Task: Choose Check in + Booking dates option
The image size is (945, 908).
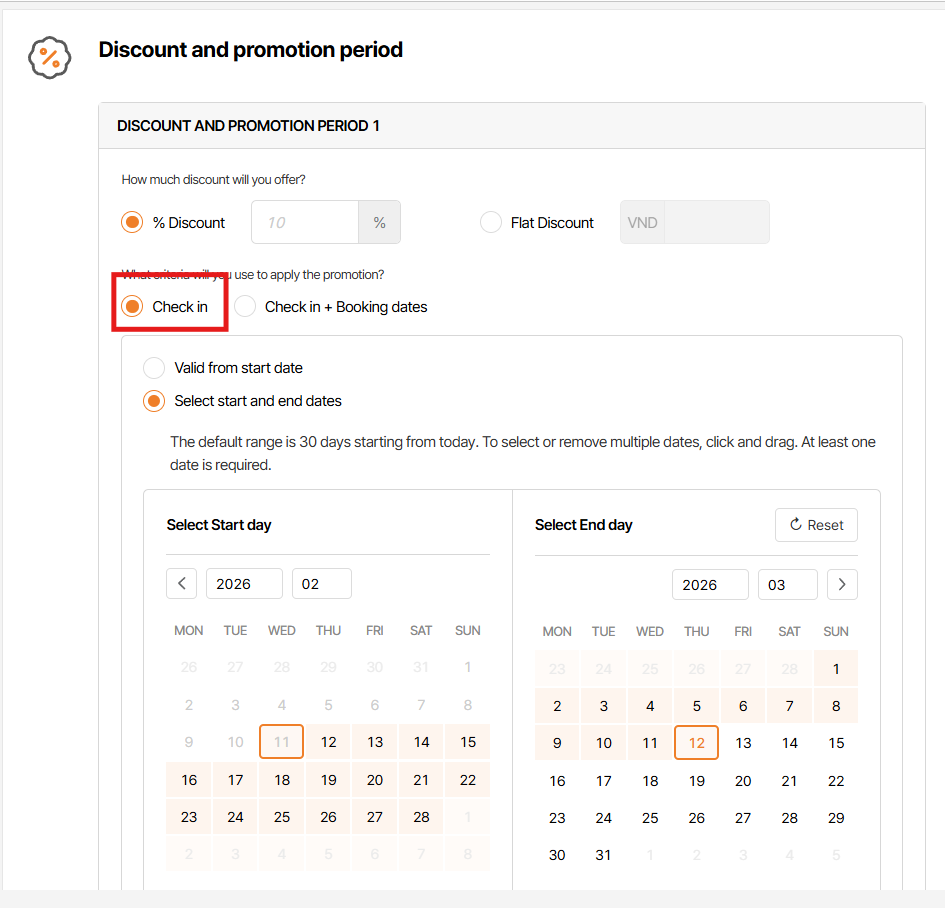Action: (245, 307)
